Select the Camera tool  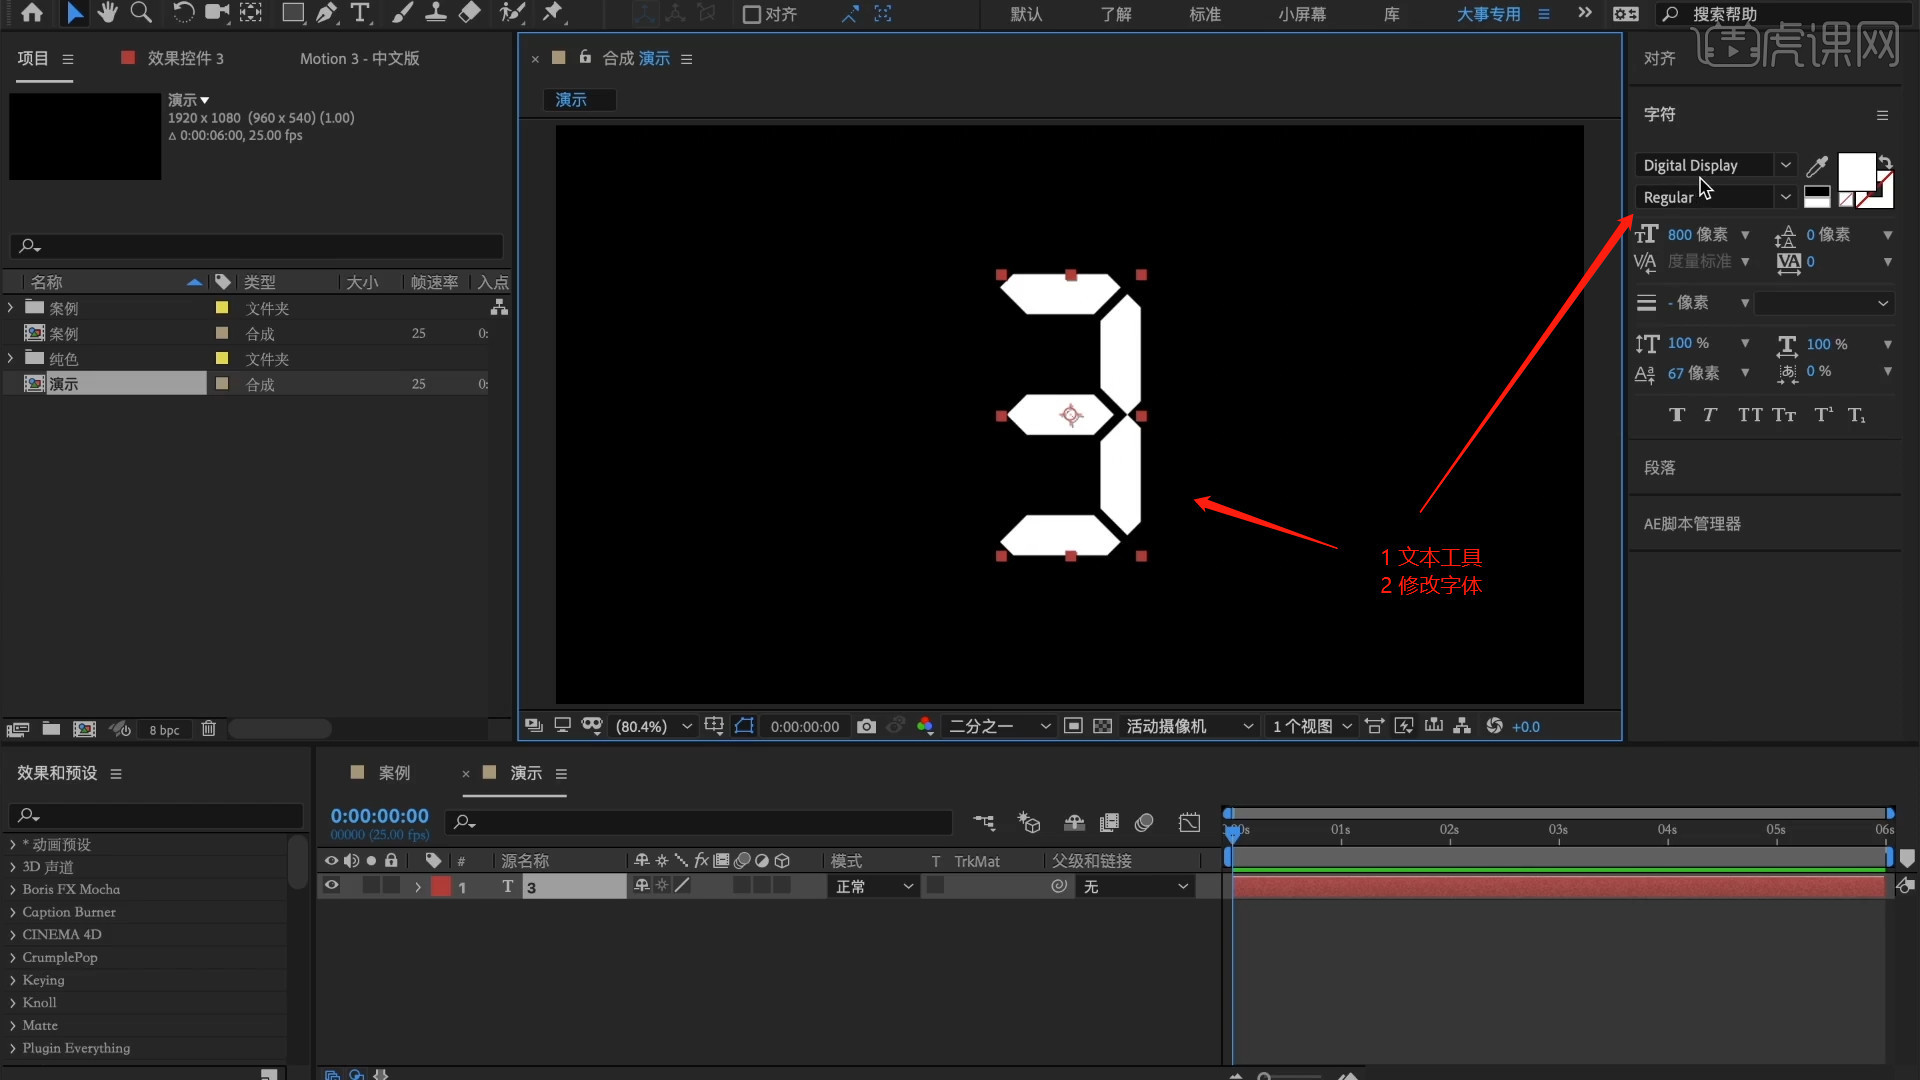[x=216, y=13]
